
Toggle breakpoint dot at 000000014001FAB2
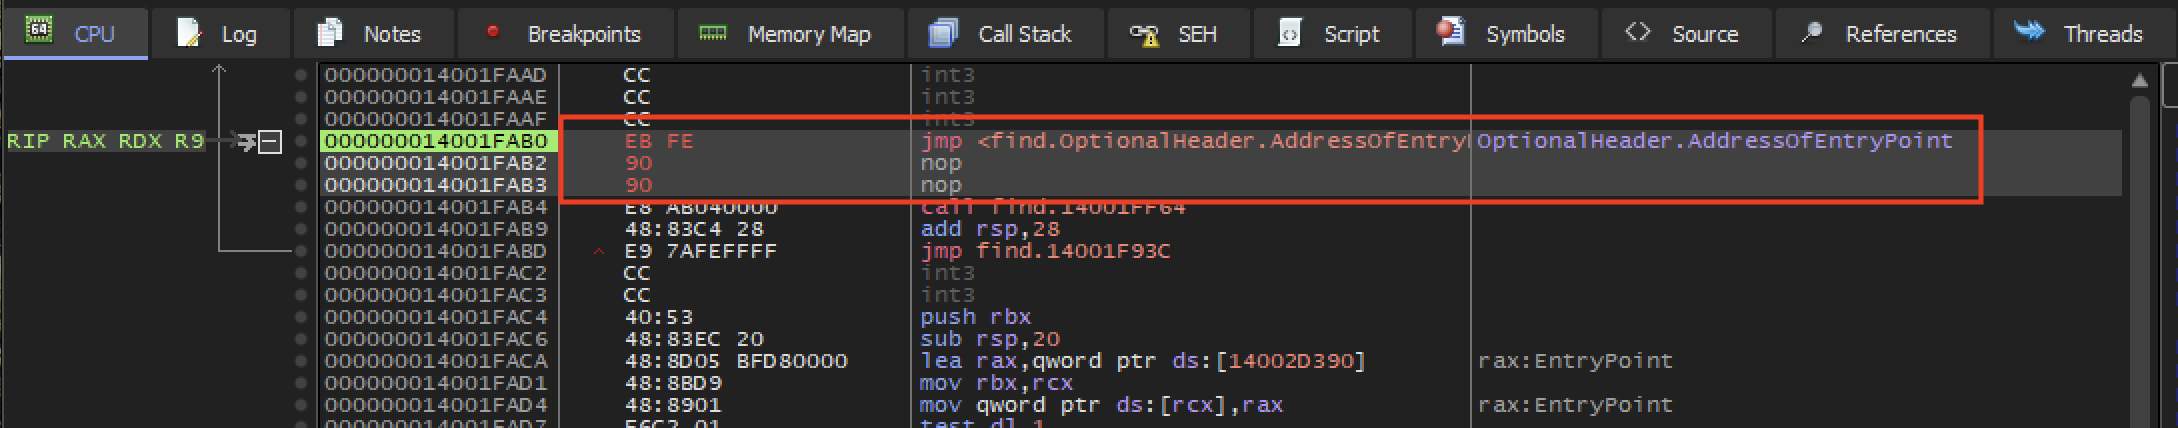point(301,163)
